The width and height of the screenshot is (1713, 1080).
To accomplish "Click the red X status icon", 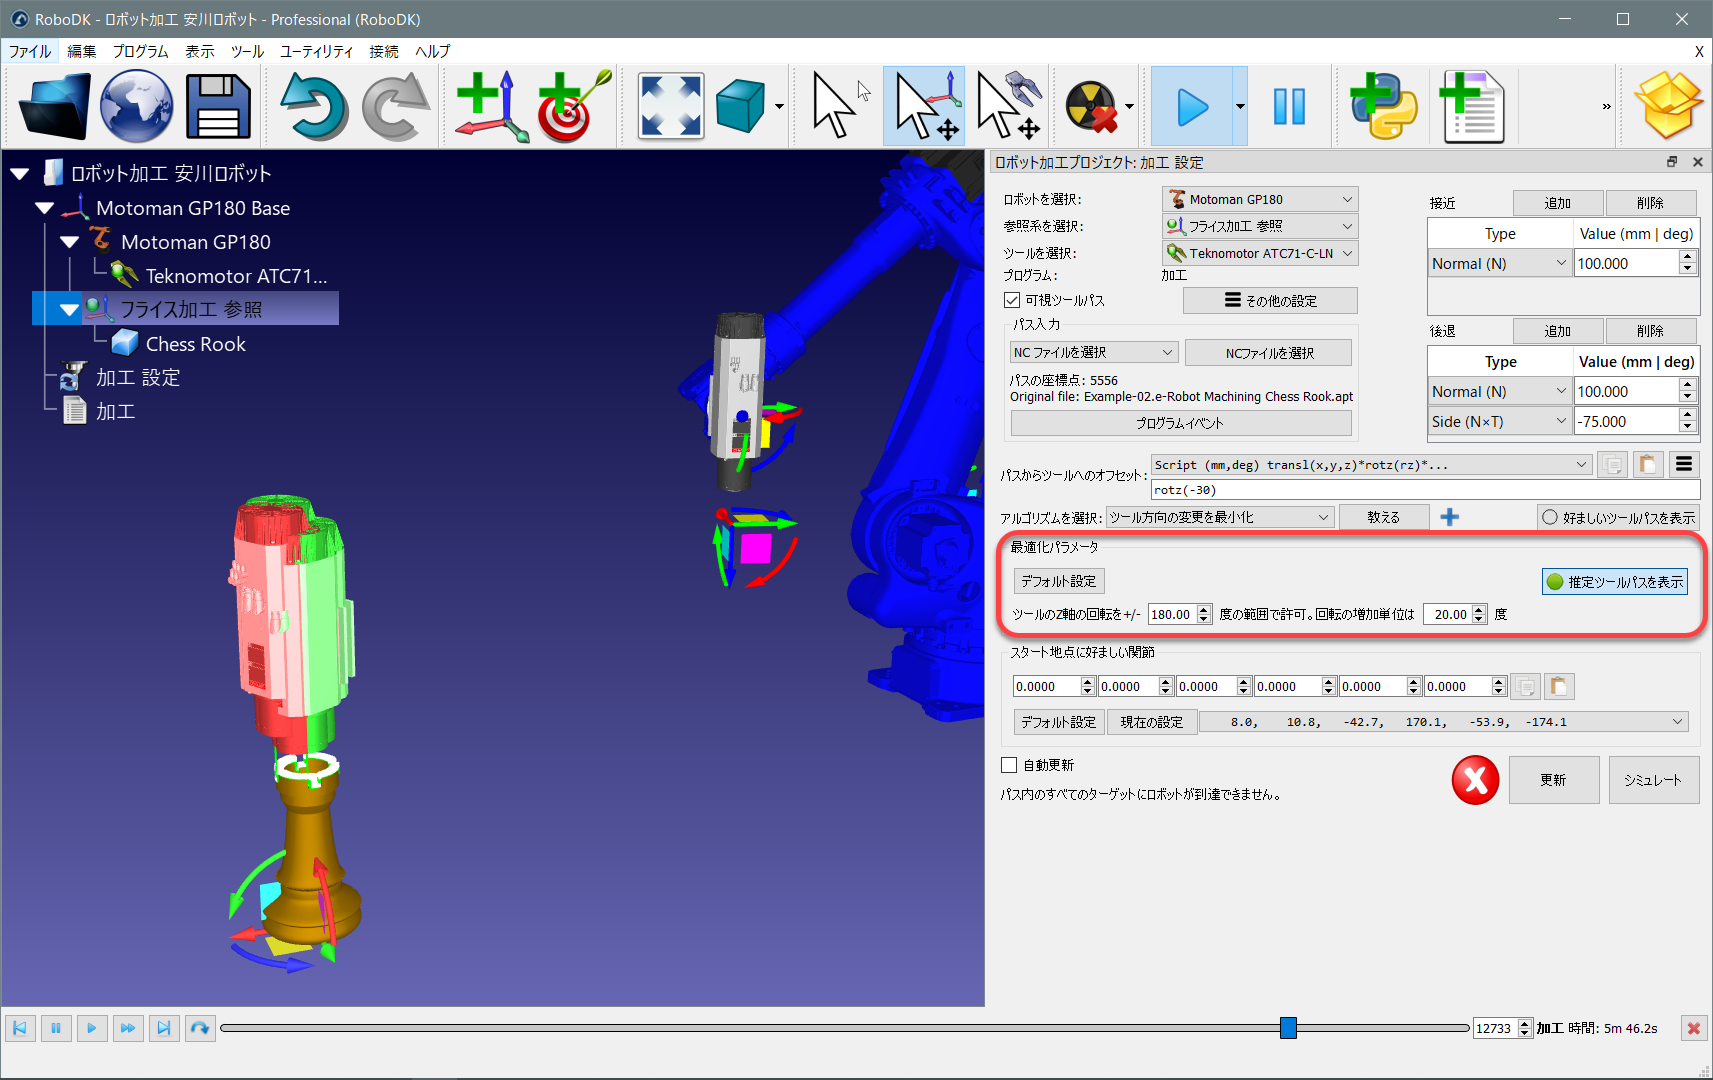I will pos(1475,780).
